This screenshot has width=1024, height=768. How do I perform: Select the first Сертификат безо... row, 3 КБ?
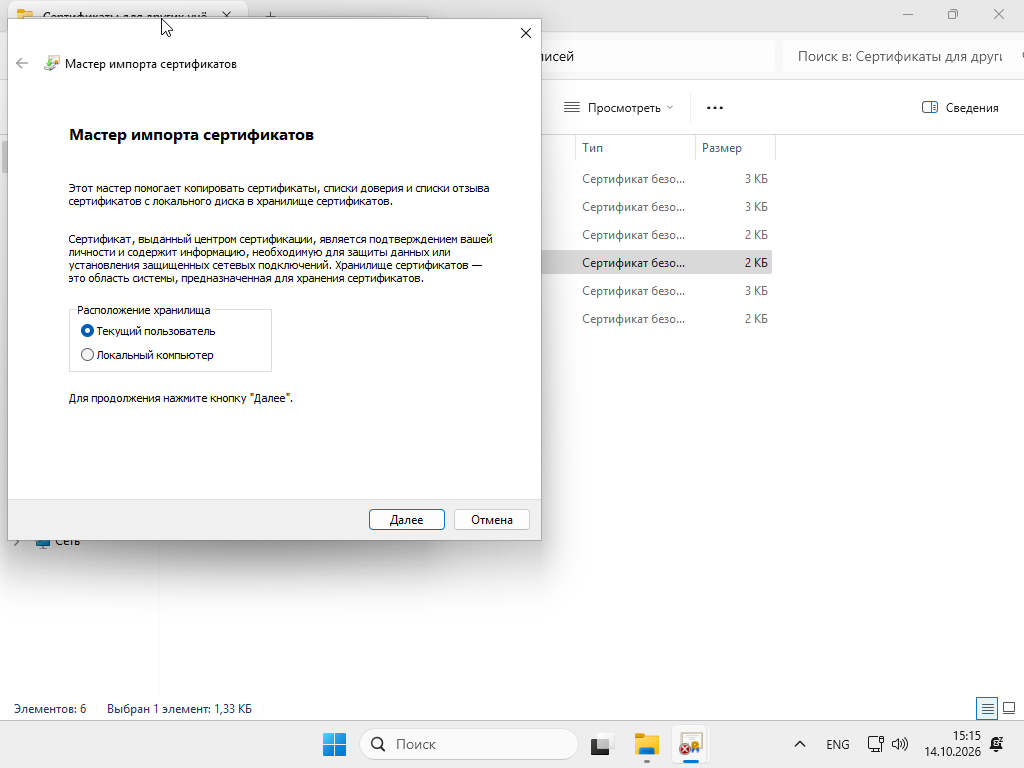(656, 179)
